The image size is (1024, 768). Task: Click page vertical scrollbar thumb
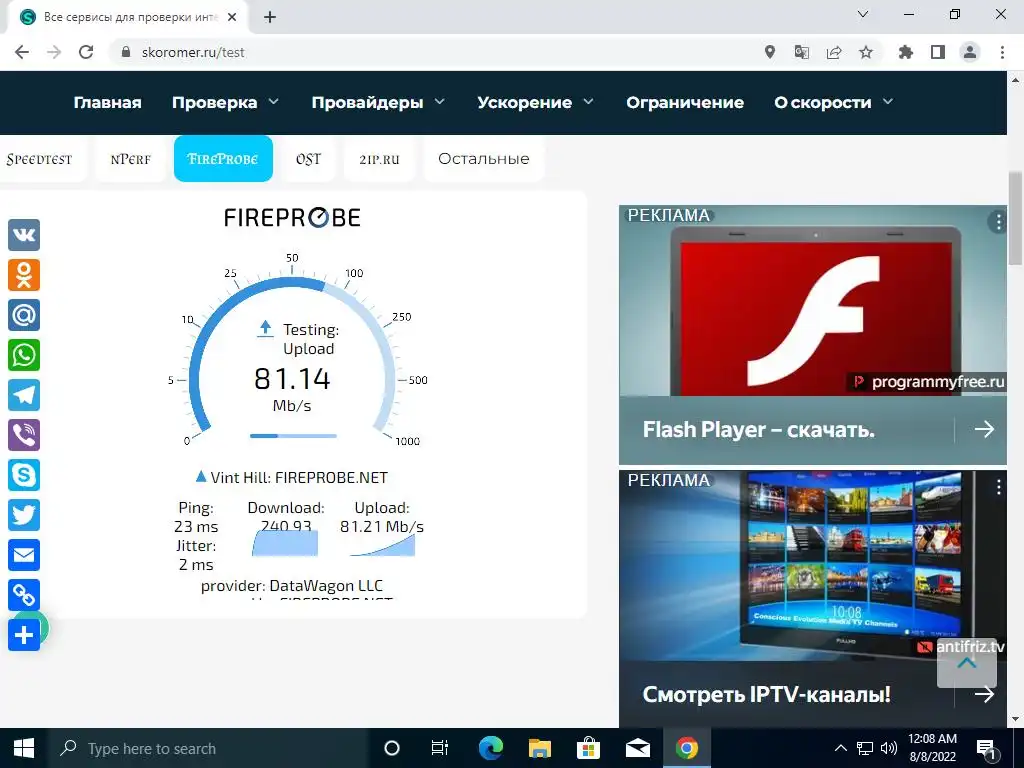(x=1015, y=218)
